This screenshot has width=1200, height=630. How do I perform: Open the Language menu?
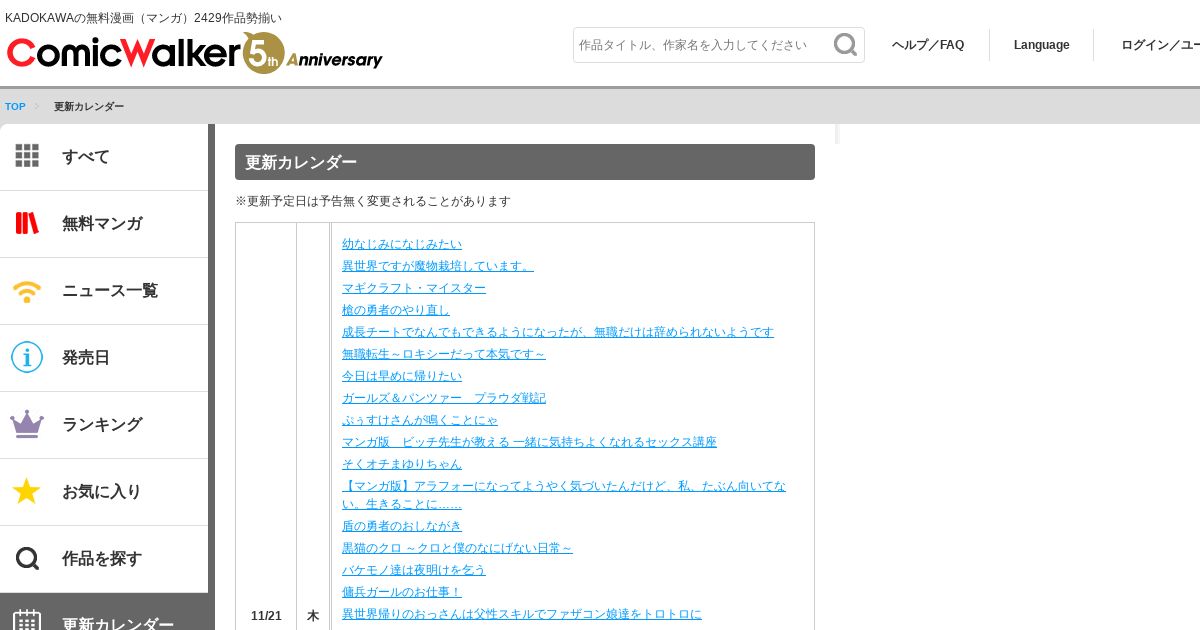(x=1041, y=45)
